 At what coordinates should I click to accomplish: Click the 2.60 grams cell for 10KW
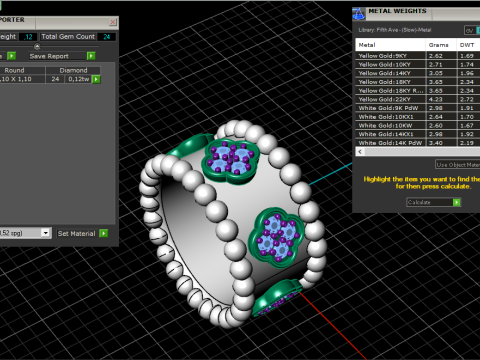[x=441, y=125]
